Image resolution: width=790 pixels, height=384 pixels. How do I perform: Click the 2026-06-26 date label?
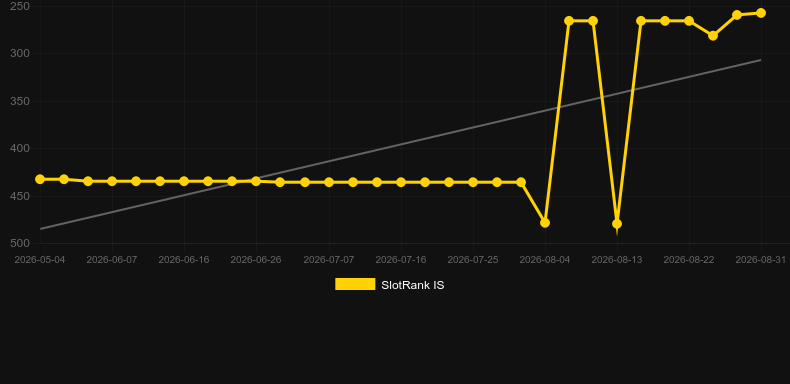pyautogui.click(x=256, y=260)
